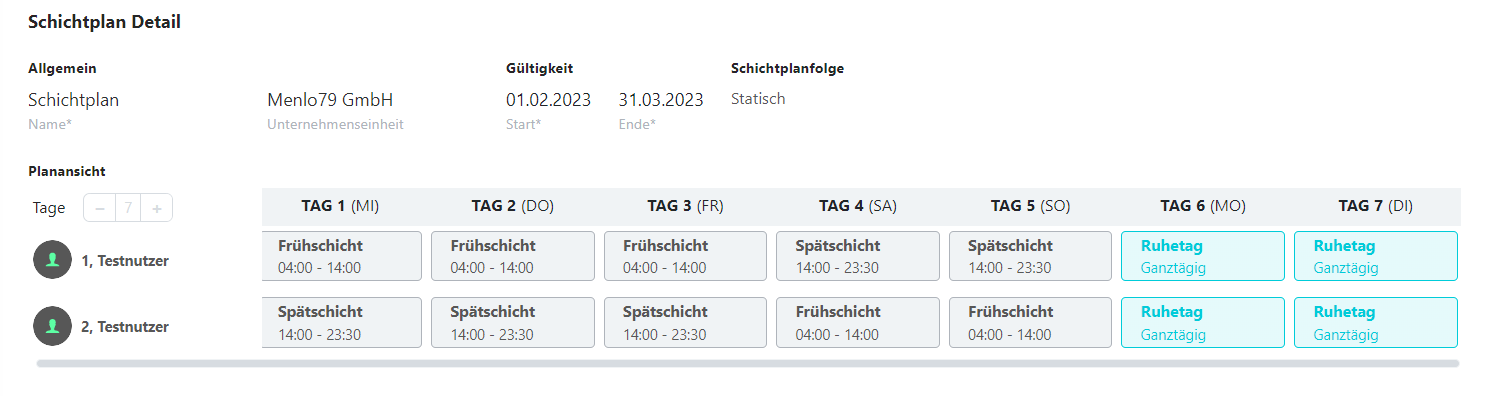Click the Tage number field showing 7
This screenshot has height=396, width=1492.
128,208
